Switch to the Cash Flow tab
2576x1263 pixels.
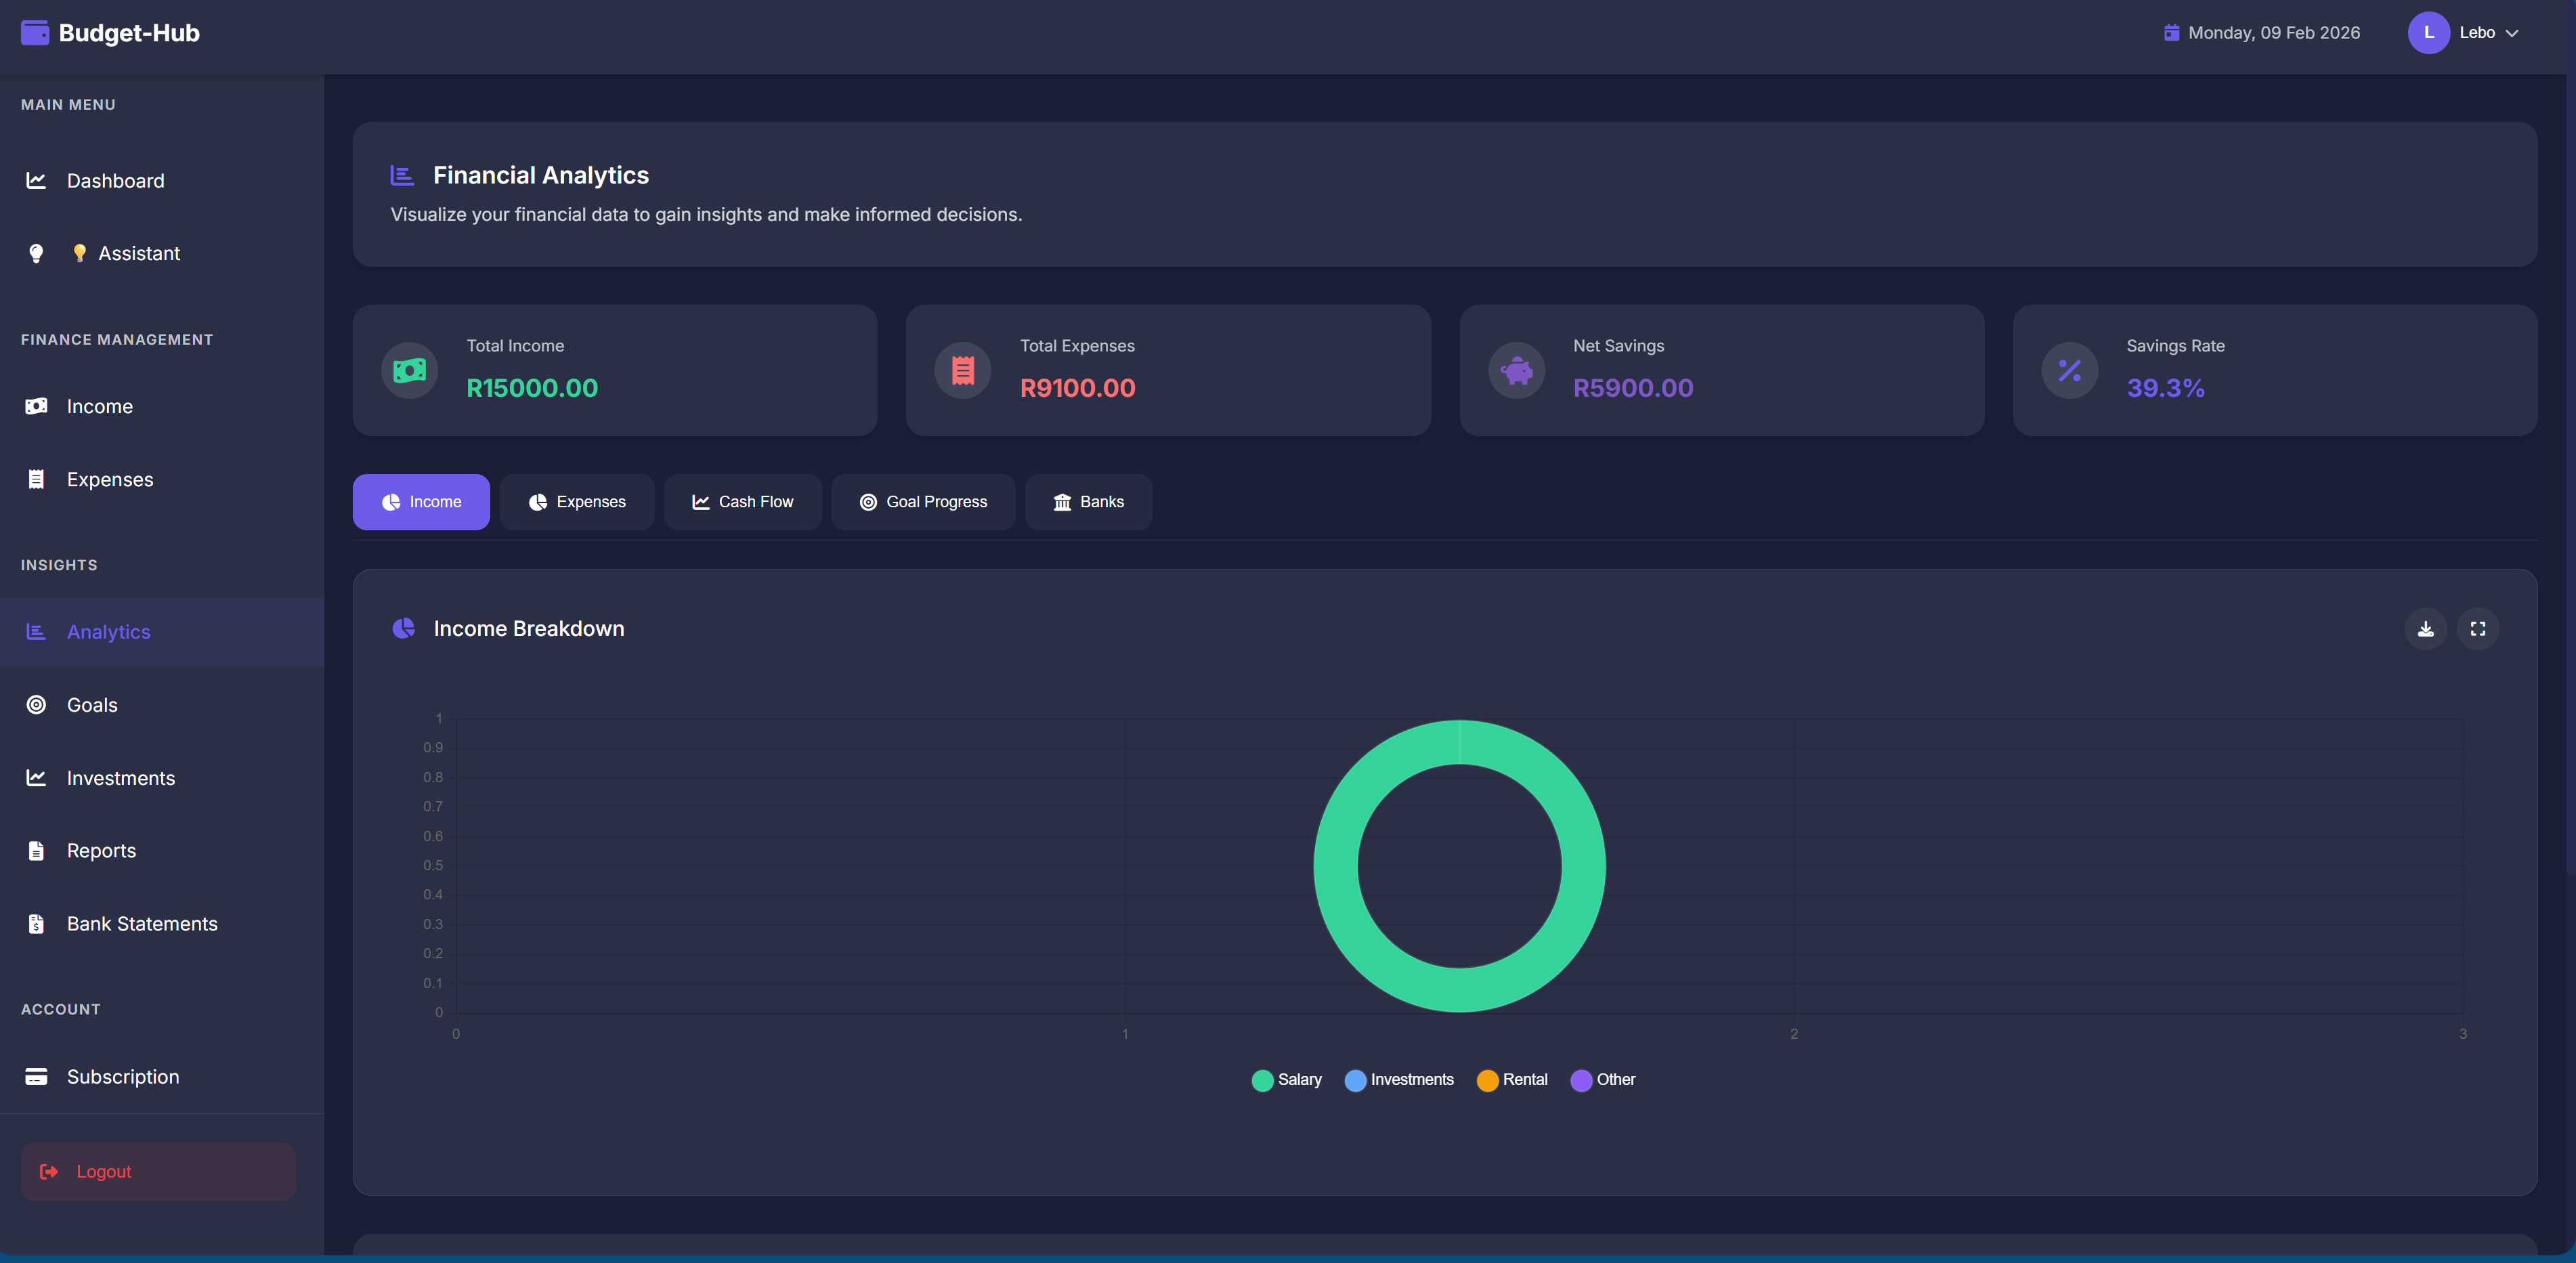pyautogui.click(x=742, y=501)
